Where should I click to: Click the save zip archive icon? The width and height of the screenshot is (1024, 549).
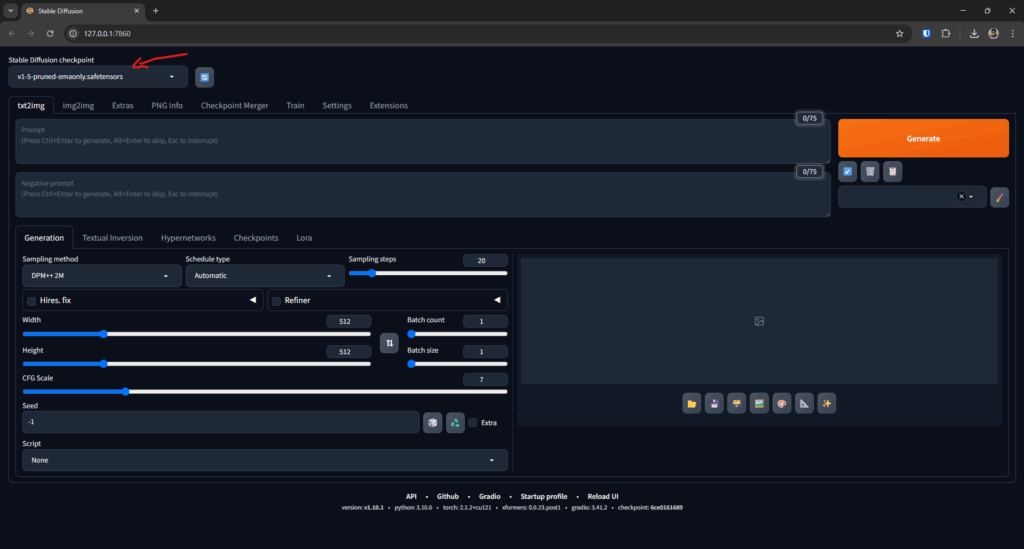click(x=737, y=403)
